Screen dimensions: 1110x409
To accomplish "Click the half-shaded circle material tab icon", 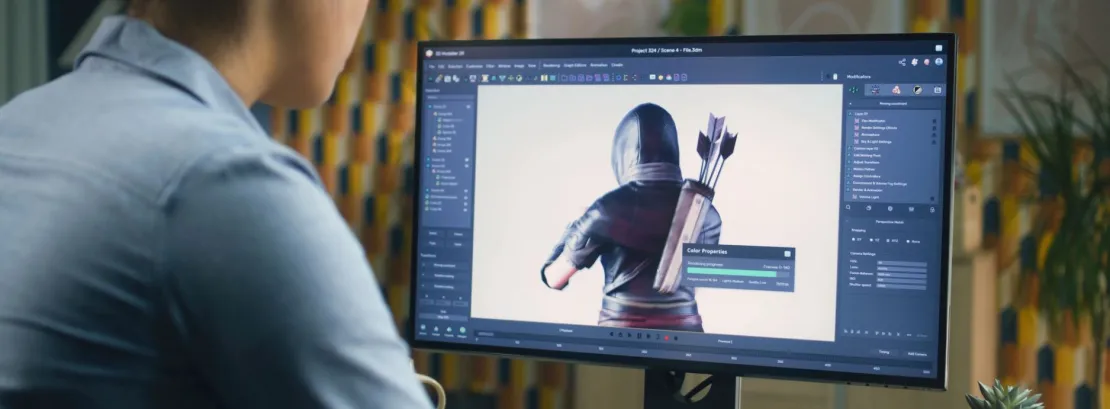I will (917, 90).
